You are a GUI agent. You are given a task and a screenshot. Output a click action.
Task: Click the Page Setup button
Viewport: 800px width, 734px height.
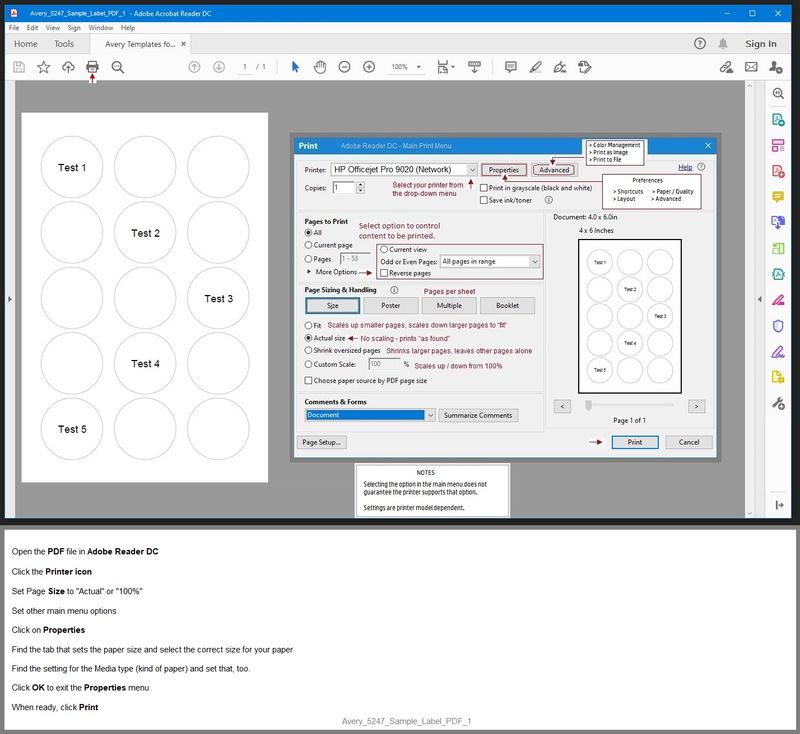(321, 442)
